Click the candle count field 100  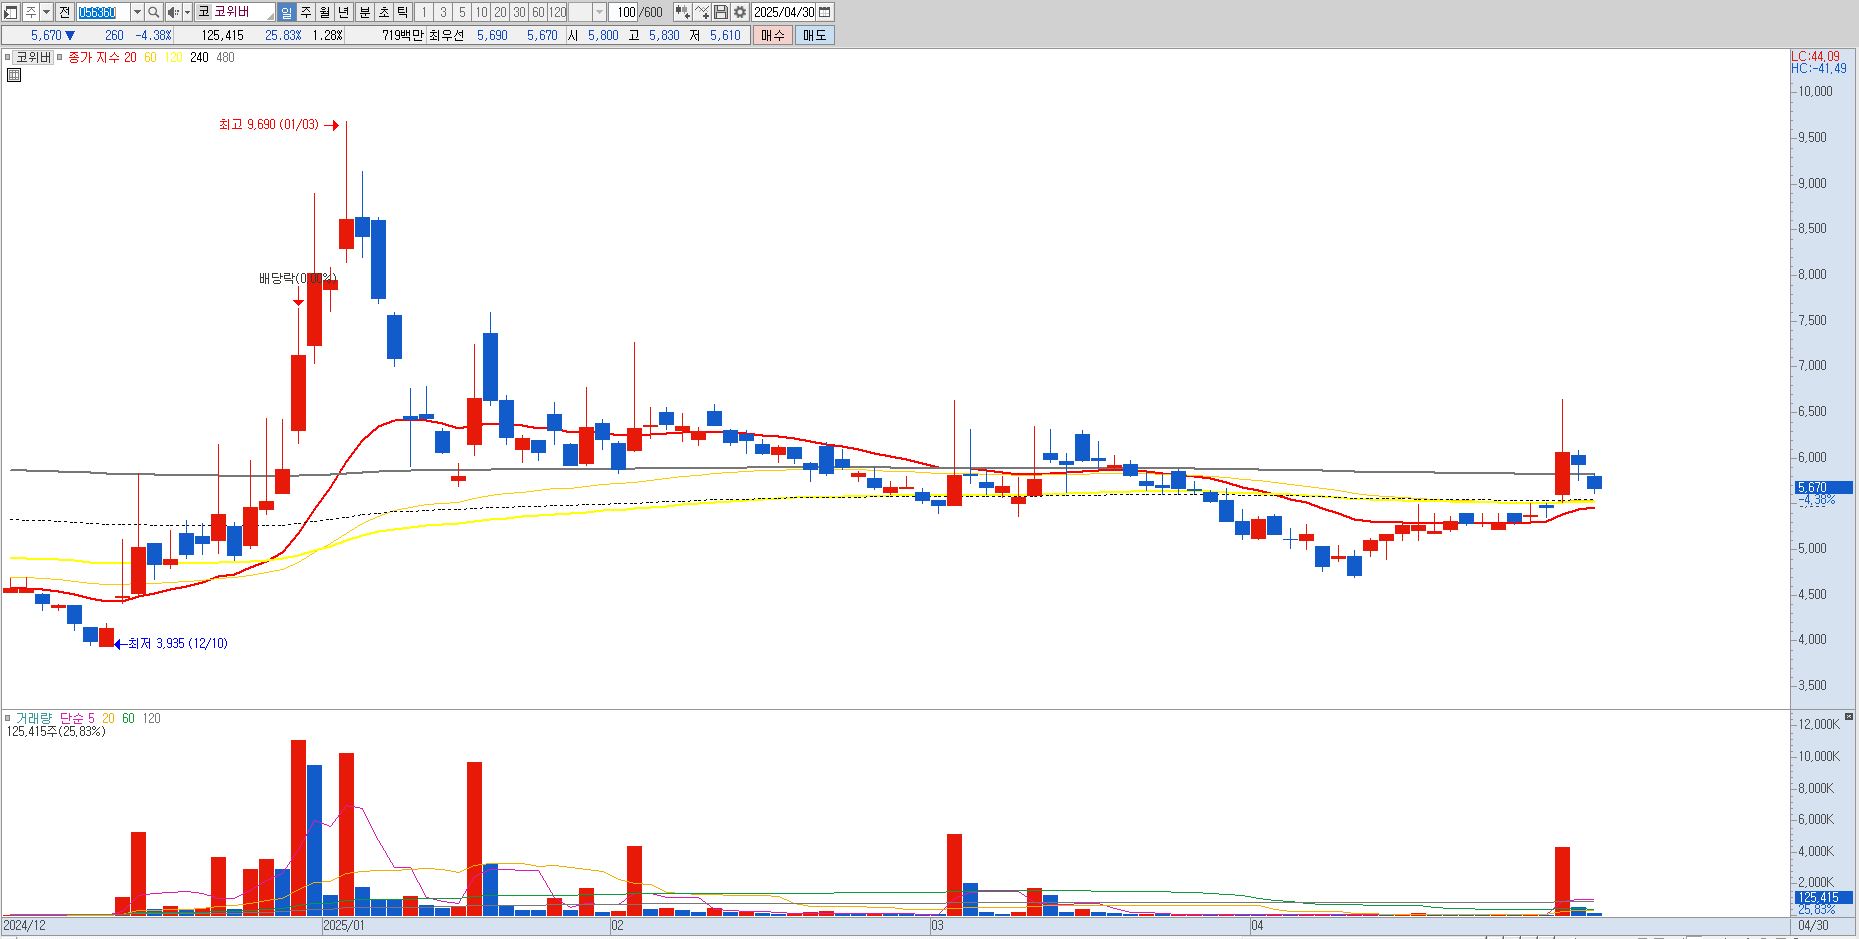(x=623, y=12)
